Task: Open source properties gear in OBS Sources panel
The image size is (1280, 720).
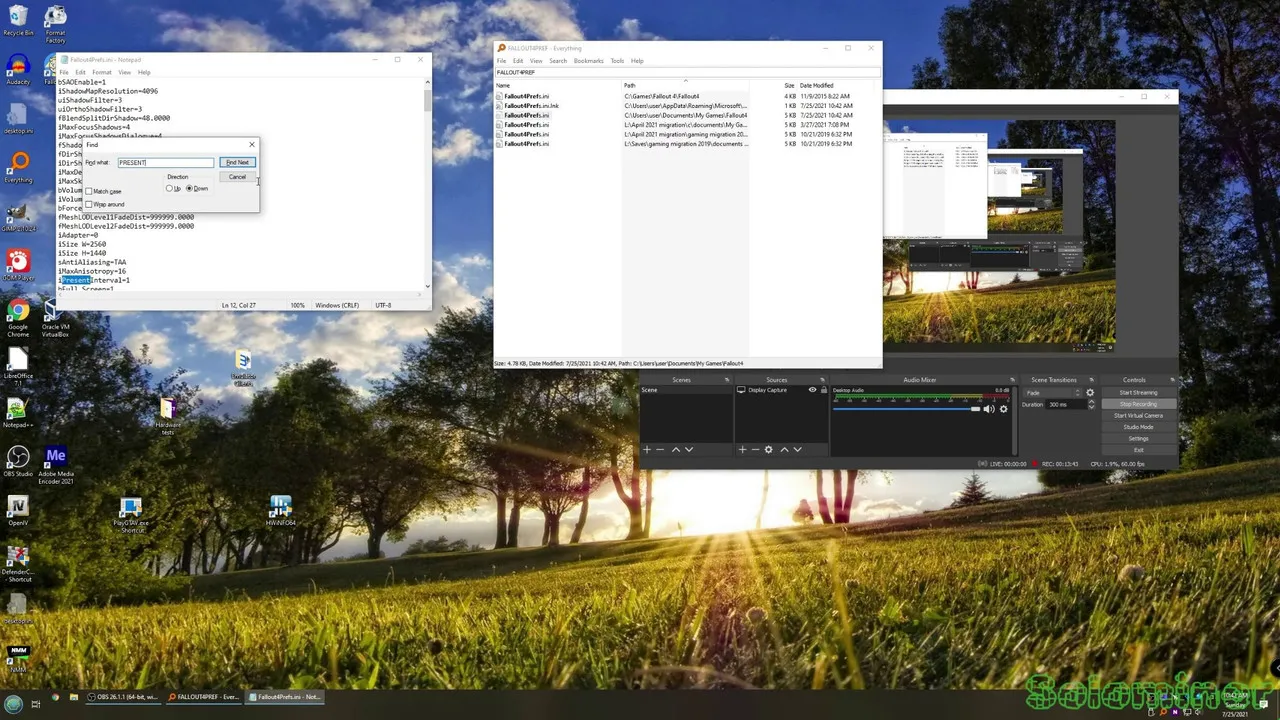Action: [768, 449]
